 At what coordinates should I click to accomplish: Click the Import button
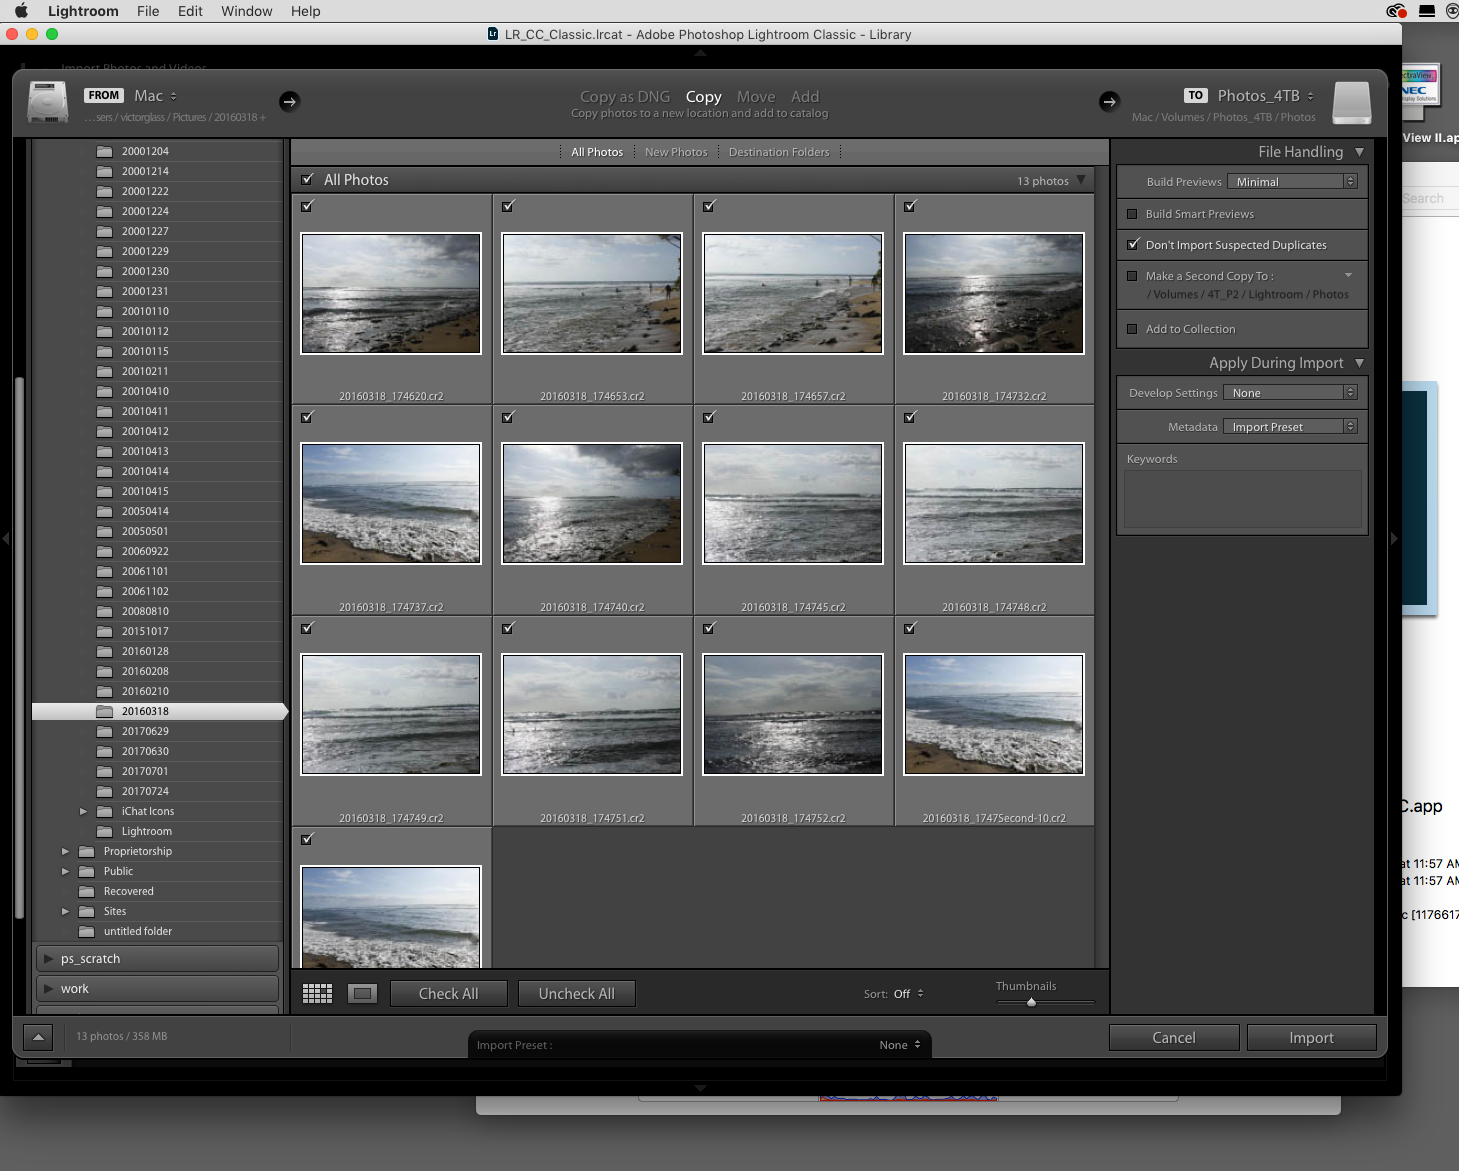(x=1311, y=1038)
